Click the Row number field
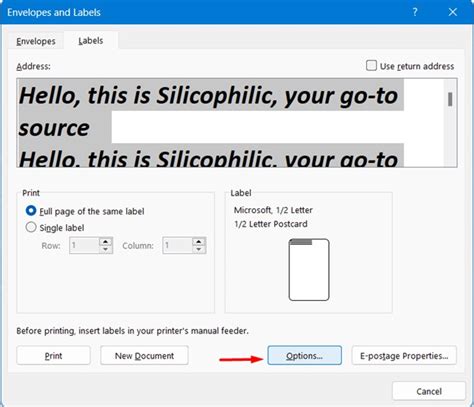Screen dimensions: 474x407 (84, 245)
